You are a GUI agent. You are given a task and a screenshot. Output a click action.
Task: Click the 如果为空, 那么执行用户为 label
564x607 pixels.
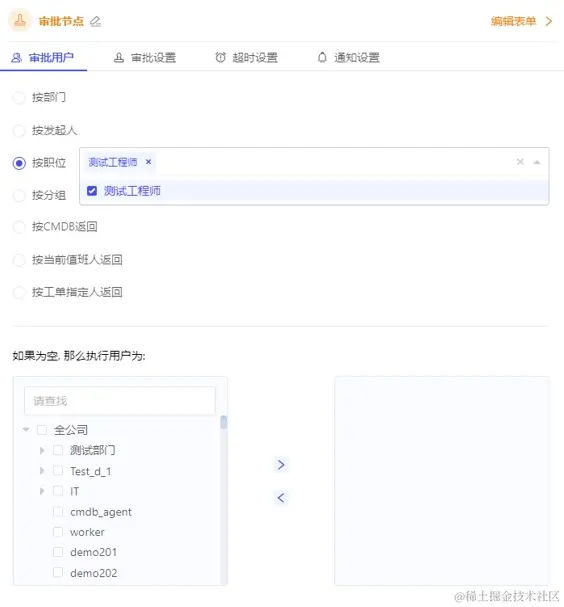click(x=79, y=356)
